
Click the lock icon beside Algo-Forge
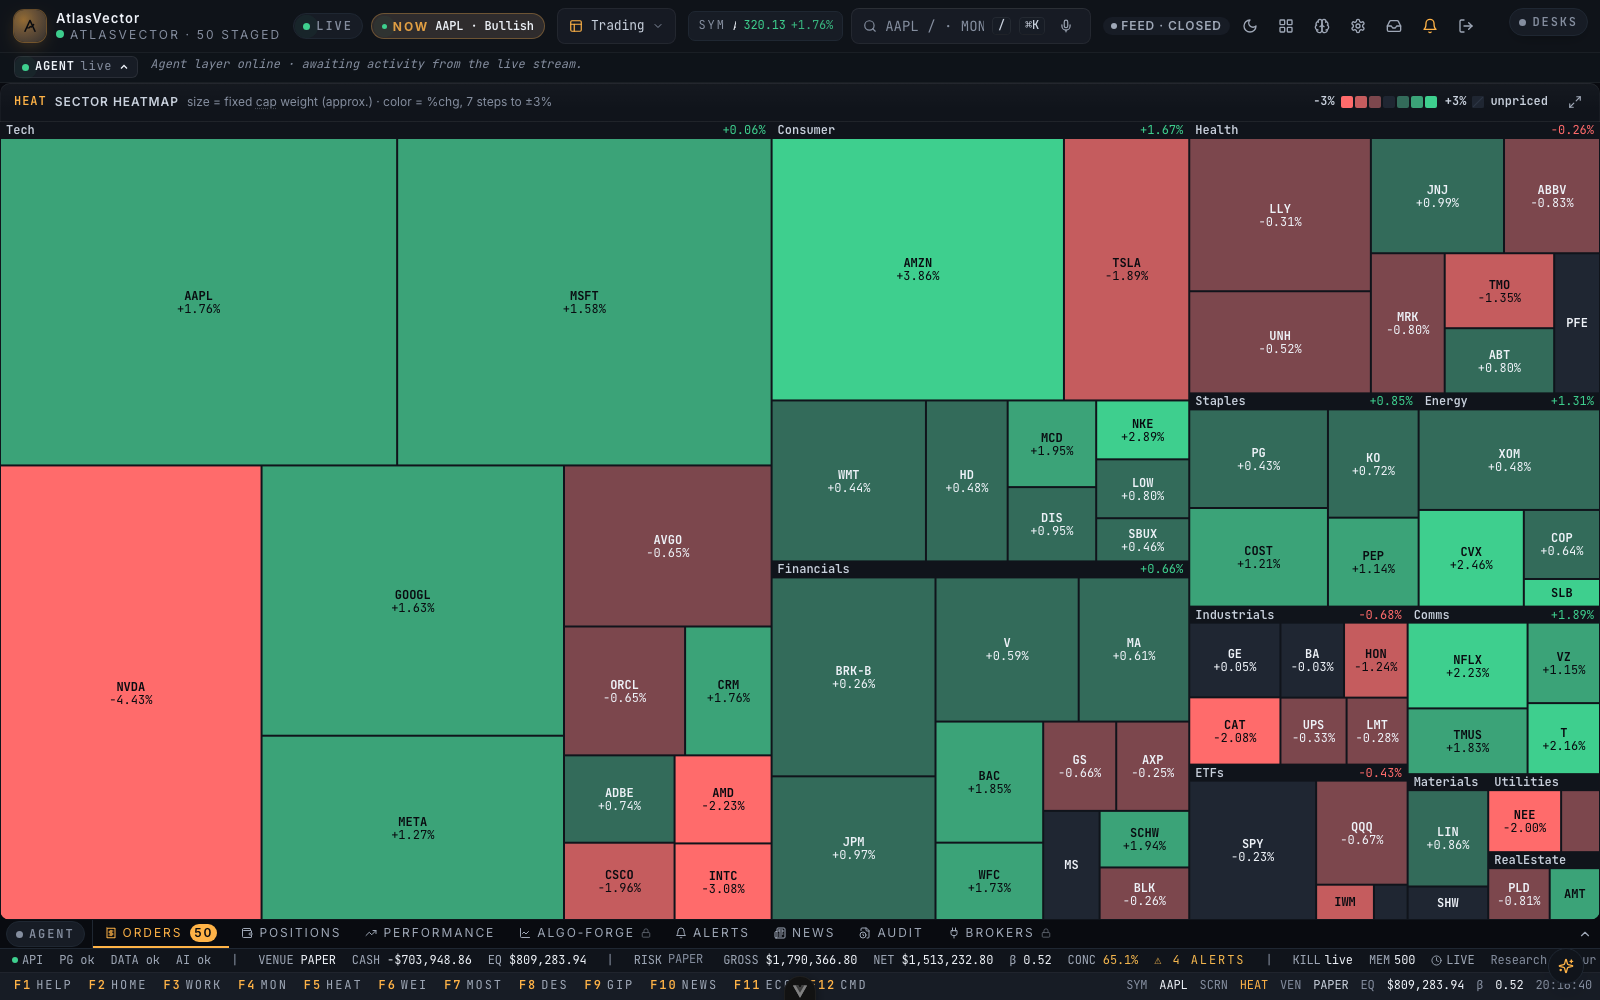(646, 933)
